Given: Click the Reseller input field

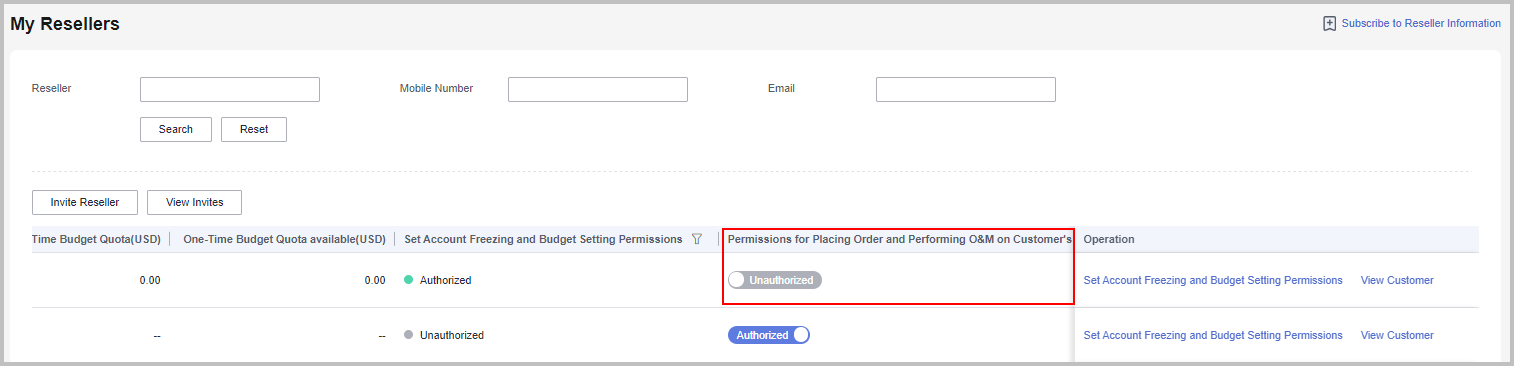Looking at the screenshot, I should point(230,89).
